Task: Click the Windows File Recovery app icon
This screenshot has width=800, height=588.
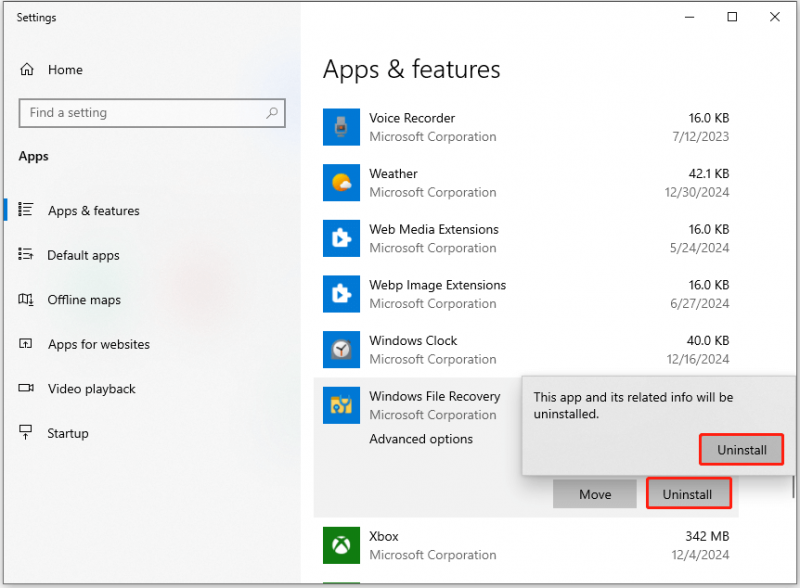Action: pos(341,405)
